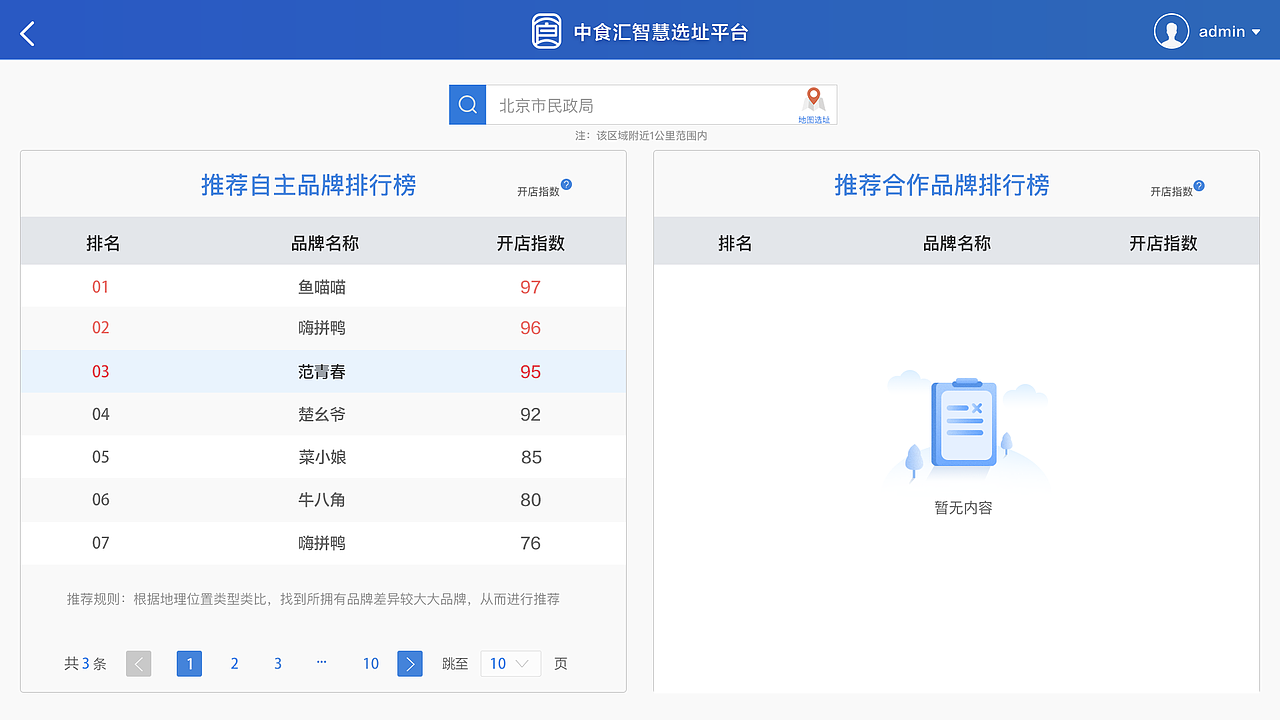The height and width of the screenshot is (720, 1280).
Task: Go to next page with the blue arrow icon
Action: (x=410, y=663)
